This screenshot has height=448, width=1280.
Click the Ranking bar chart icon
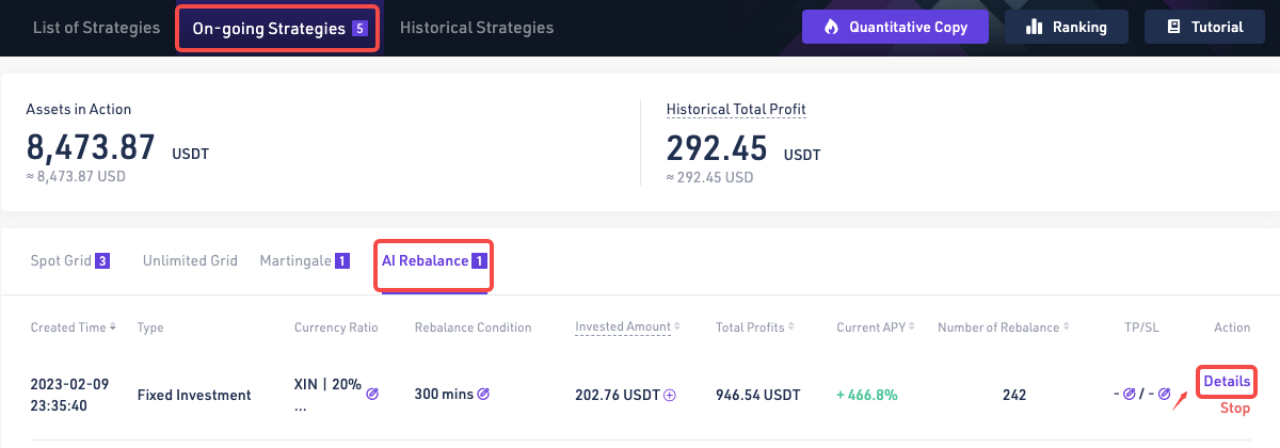pyautogui.click(x=1034, y=27)
